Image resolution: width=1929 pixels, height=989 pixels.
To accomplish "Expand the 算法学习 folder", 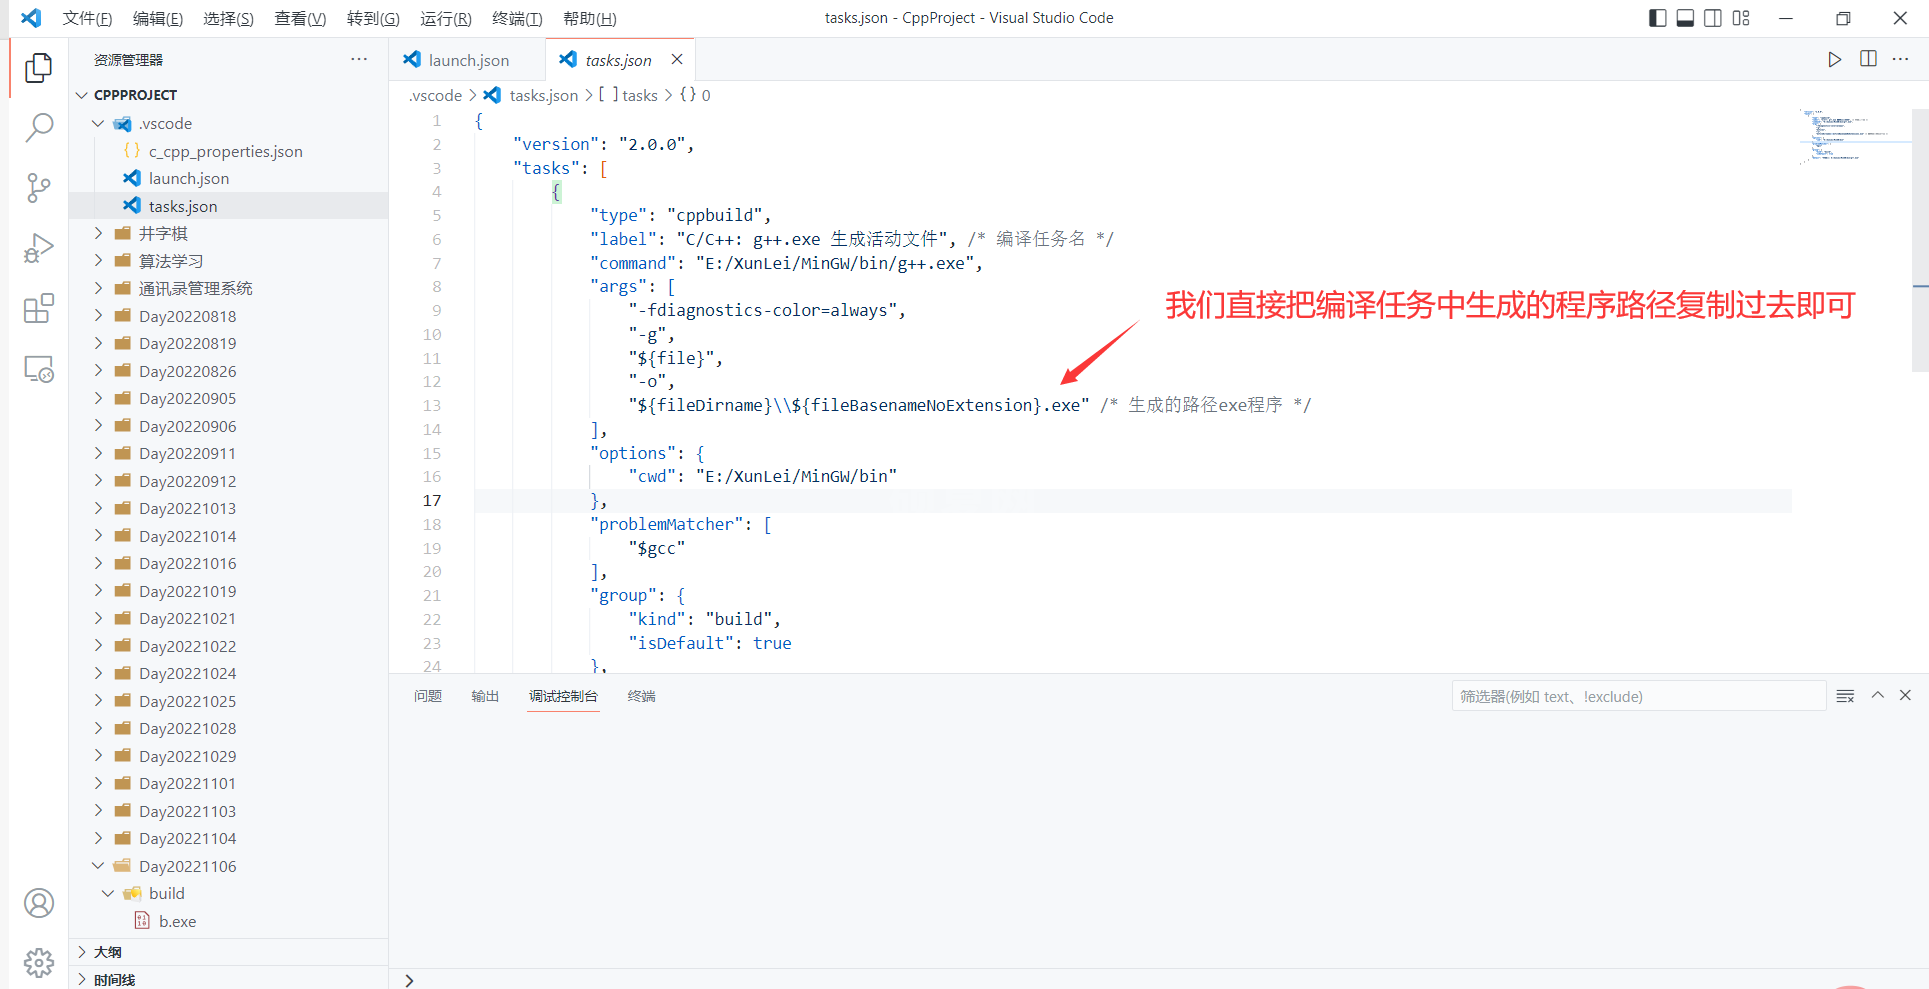I will click(98, 261).
